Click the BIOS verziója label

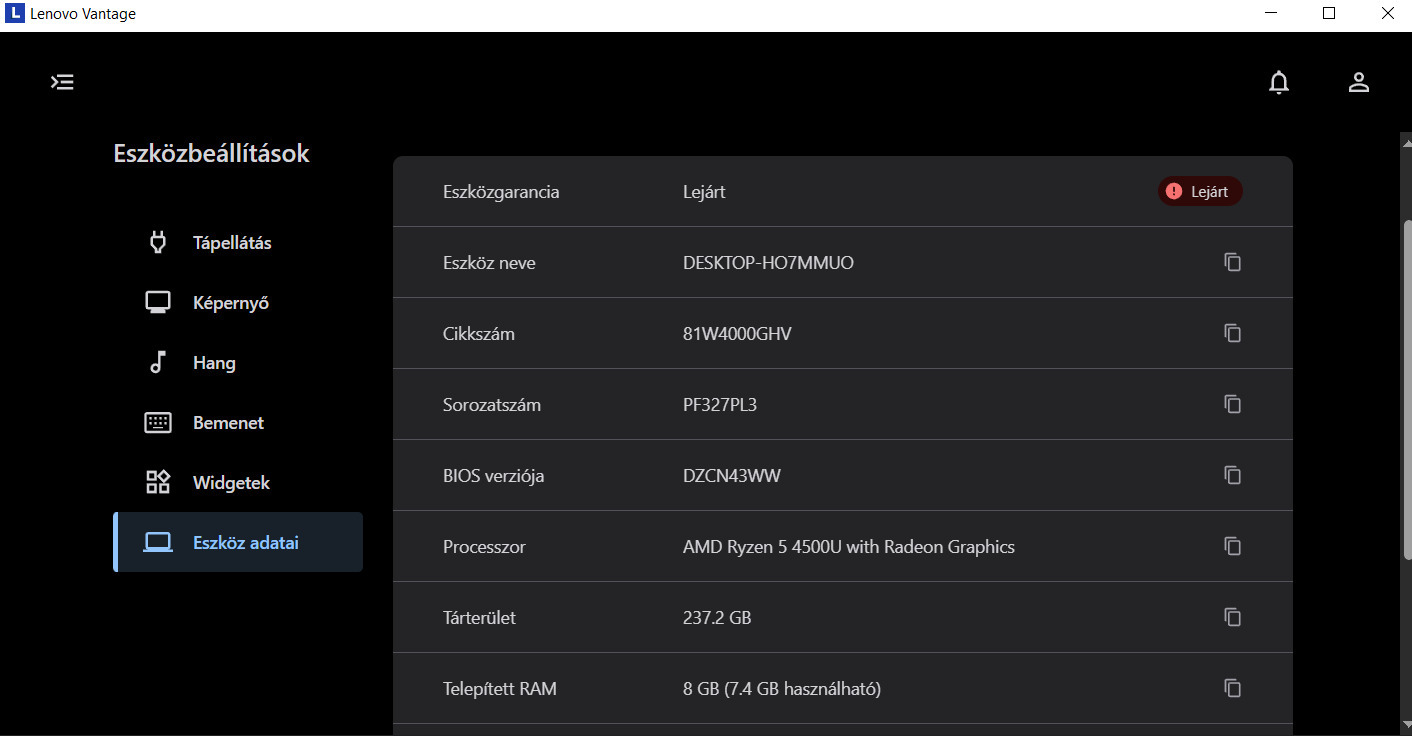click(493, 476)
